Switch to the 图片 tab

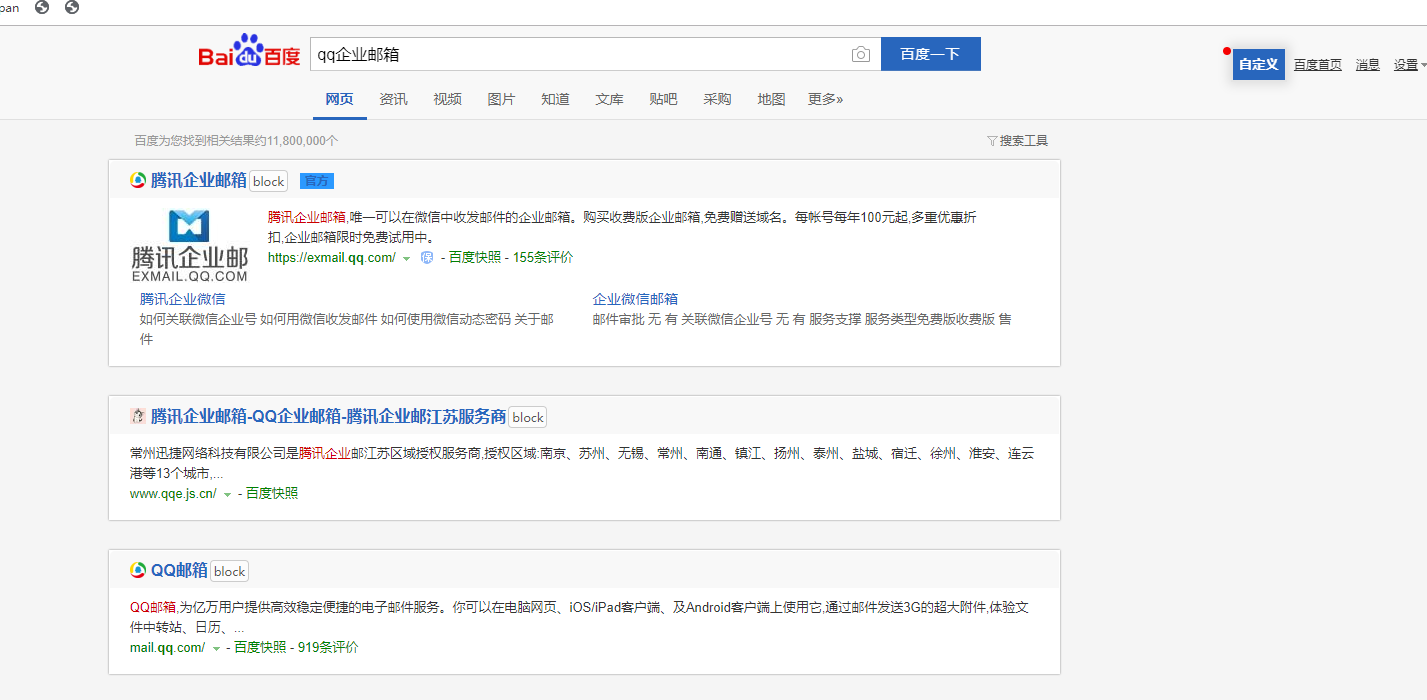point(501,99)
